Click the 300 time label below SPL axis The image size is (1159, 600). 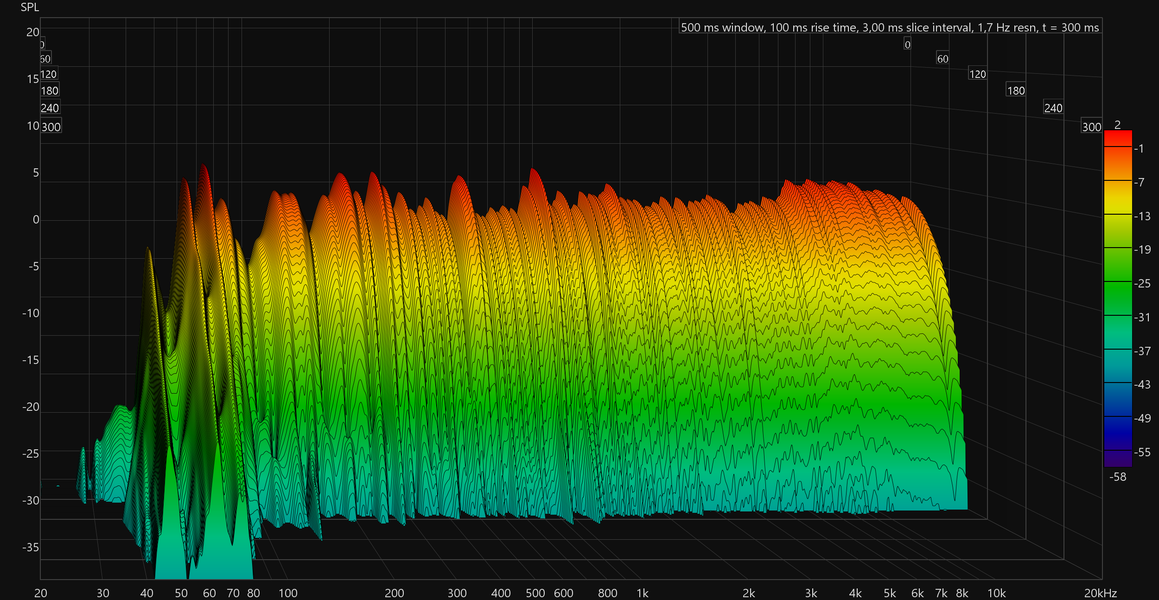pos(51,127)
